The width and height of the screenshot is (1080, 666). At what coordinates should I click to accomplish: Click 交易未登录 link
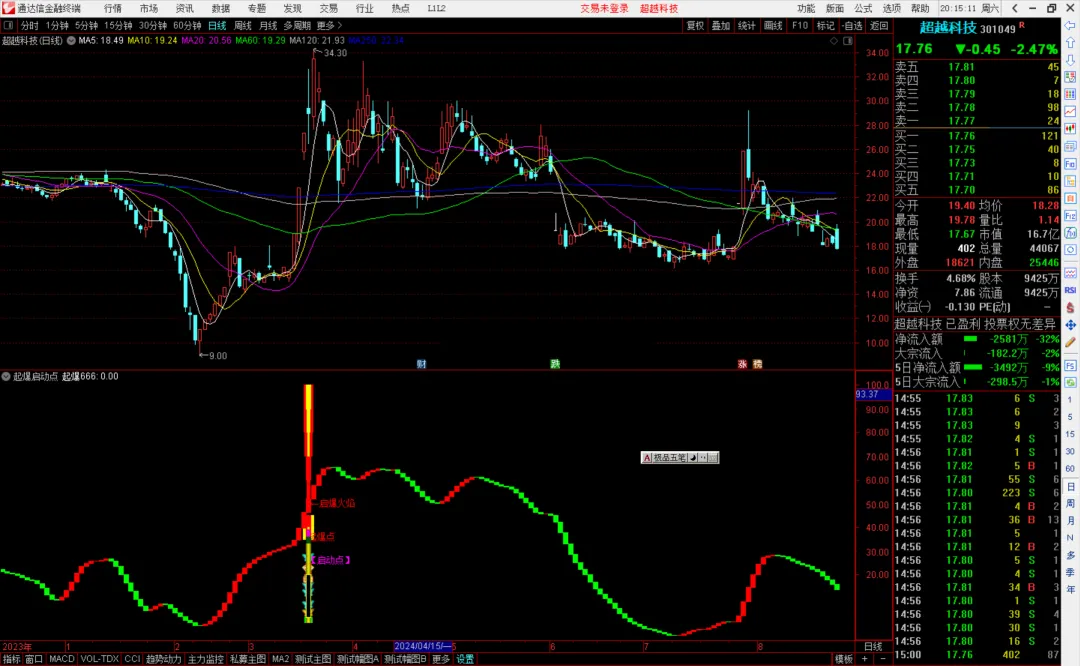coord(604,8)
